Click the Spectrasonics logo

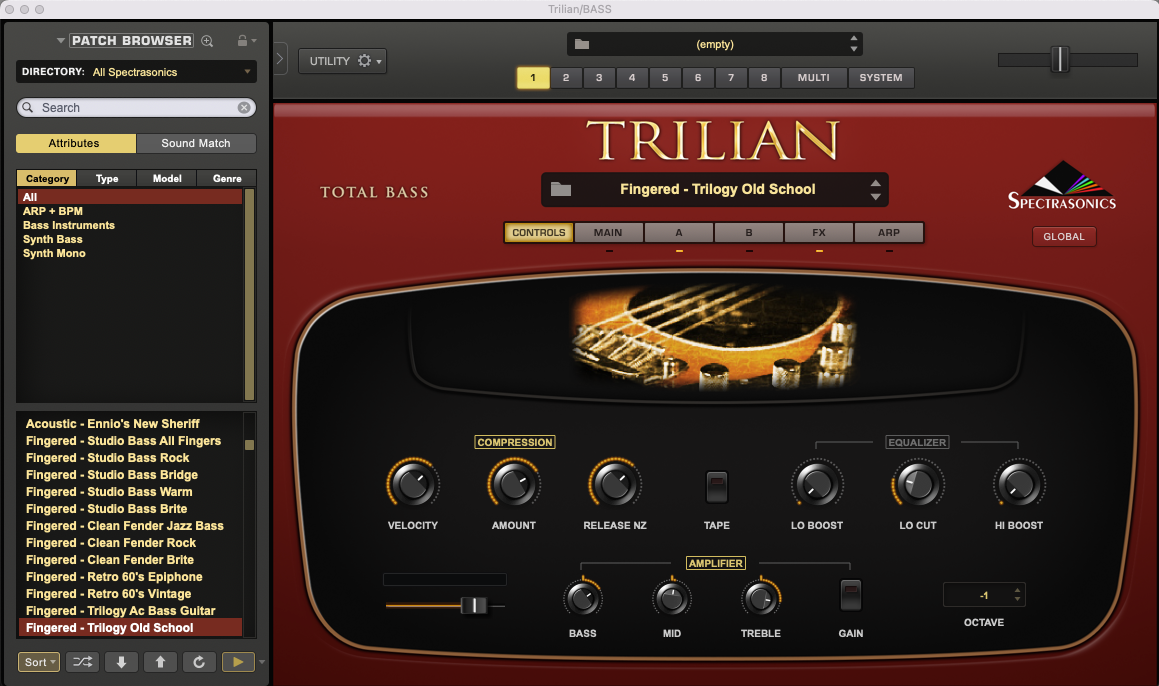[x=1062, y=186]
